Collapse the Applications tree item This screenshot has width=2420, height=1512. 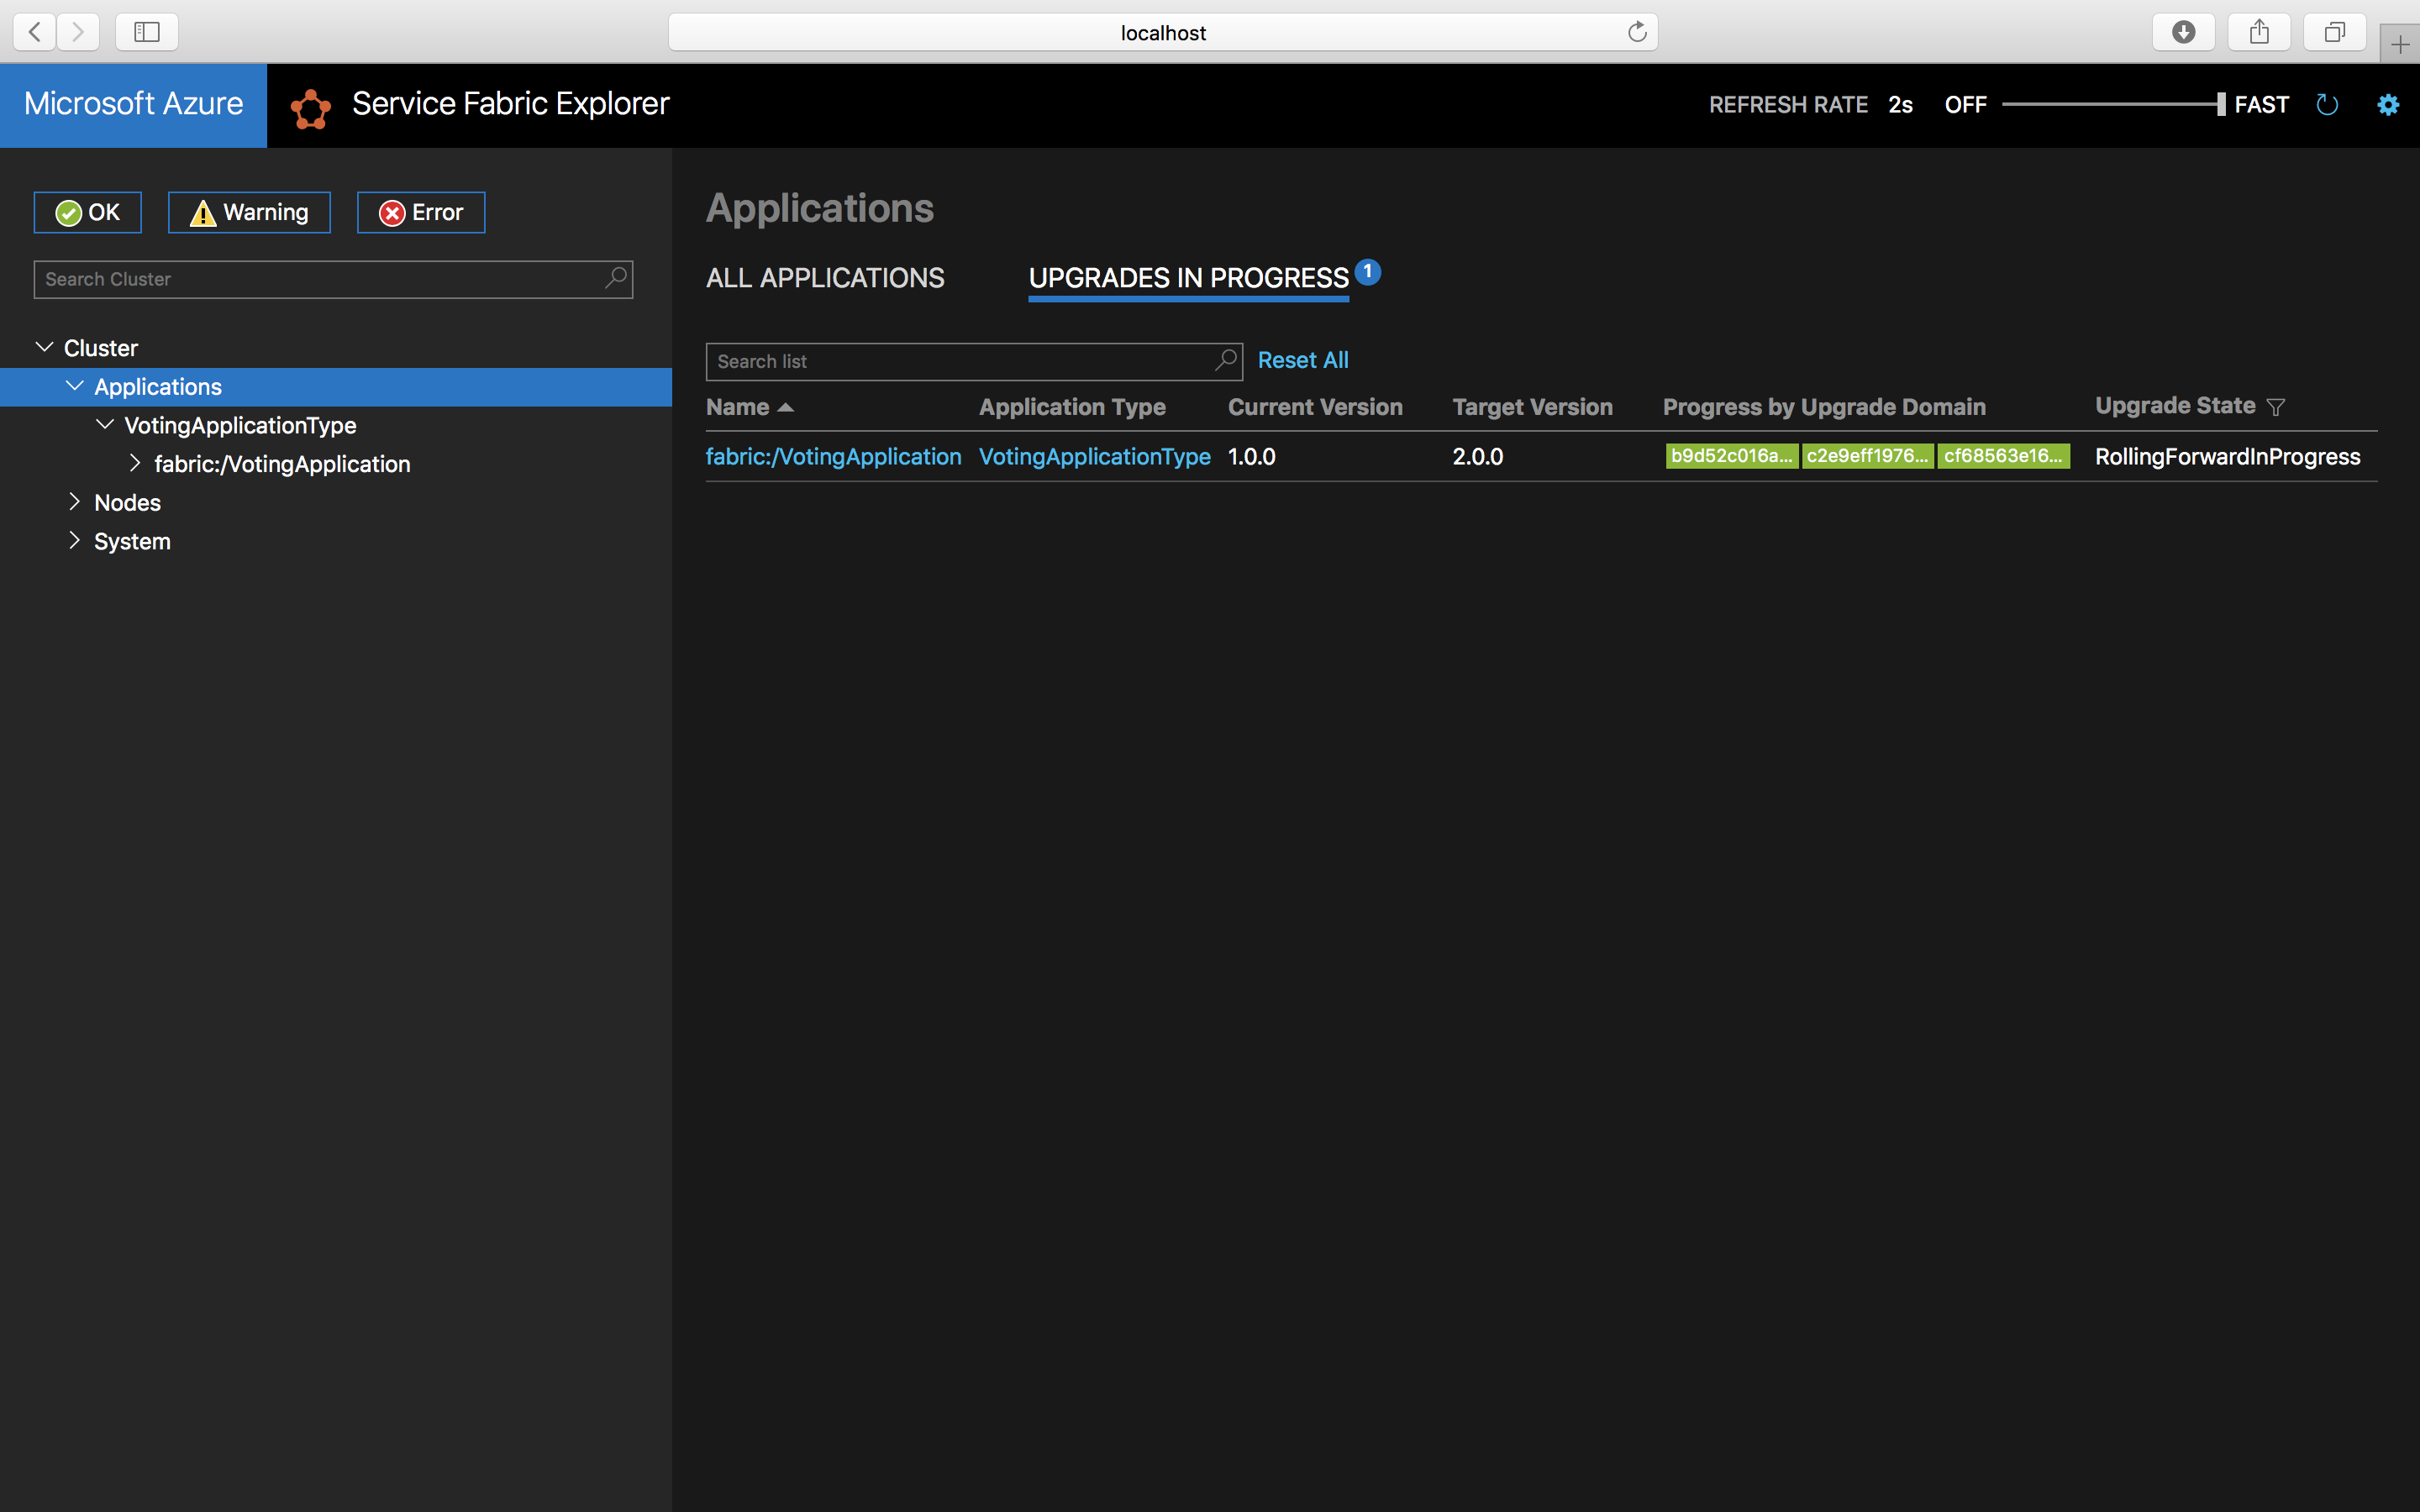(75, 385)
